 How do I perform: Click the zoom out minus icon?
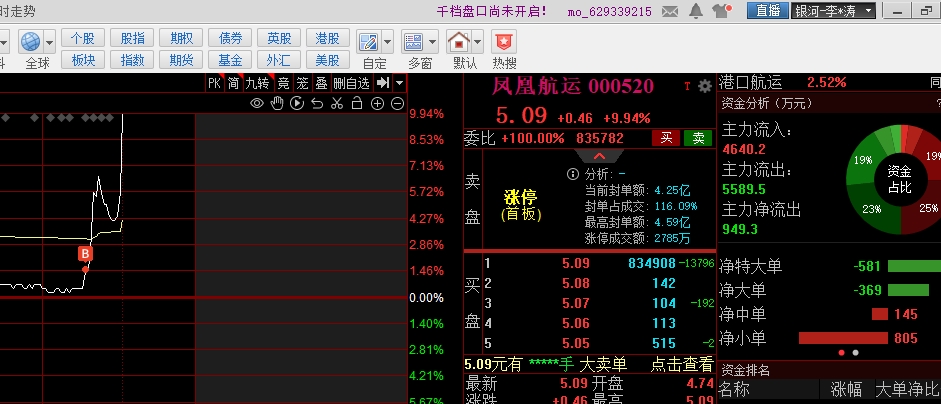397,103
